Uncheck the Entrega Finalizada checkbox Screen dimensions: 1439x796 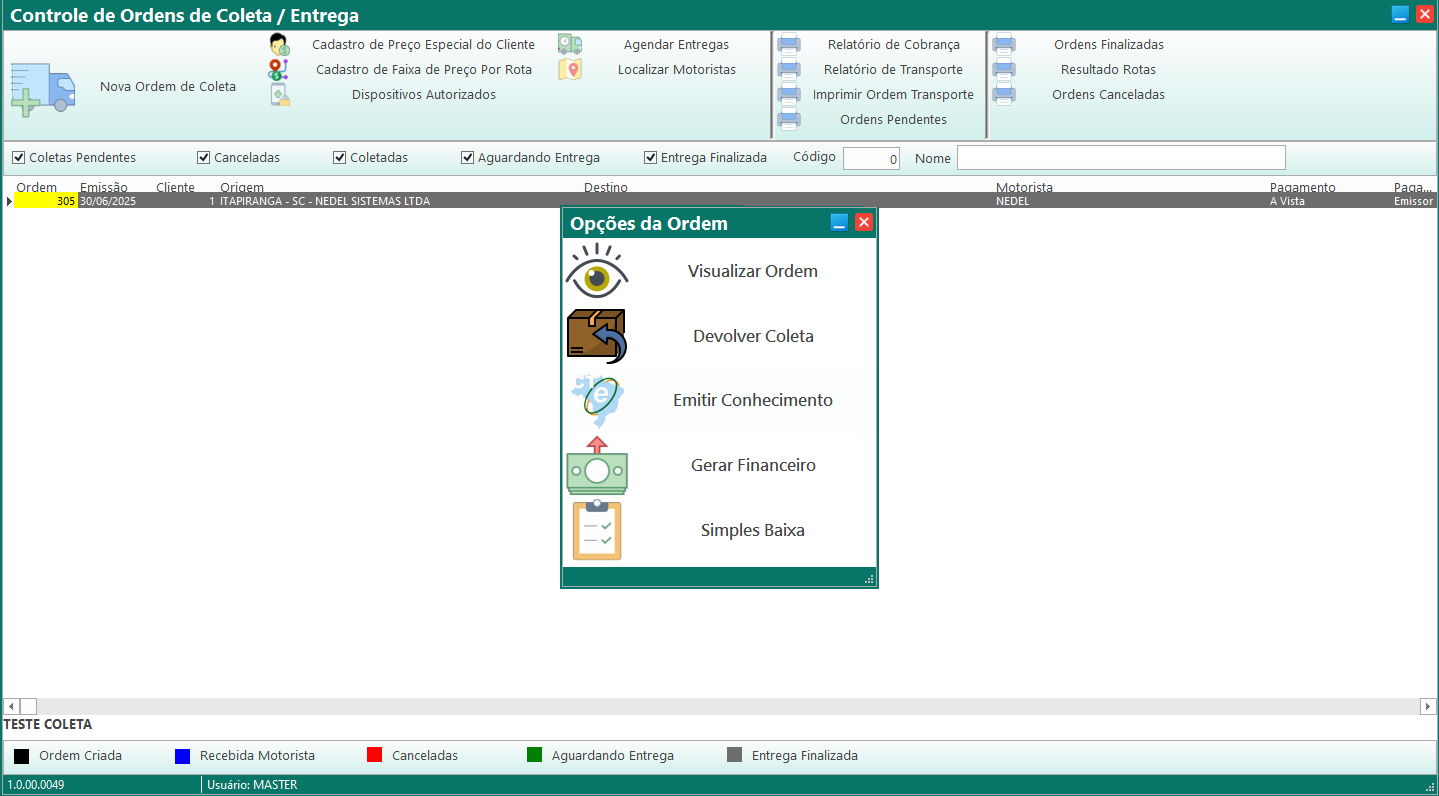(x=650, y=158)
